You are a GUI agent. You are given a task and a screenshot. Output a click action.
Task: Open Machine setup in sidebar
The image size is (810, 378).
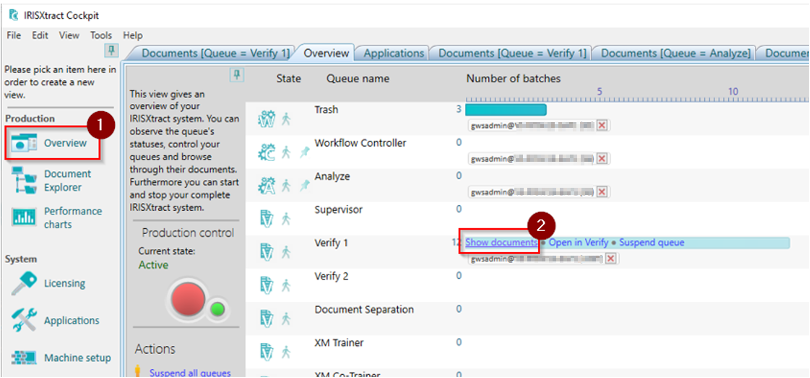[61, 357]
